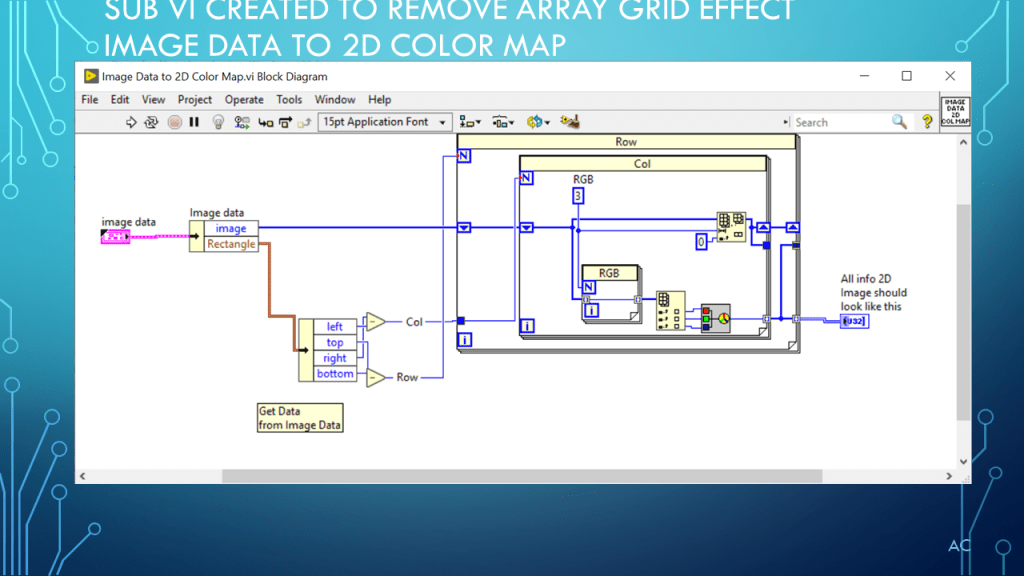The height and width of the screenshot is (576, 1024).
Task: Click the Context Help question mark
Action: tap(927, 122)
